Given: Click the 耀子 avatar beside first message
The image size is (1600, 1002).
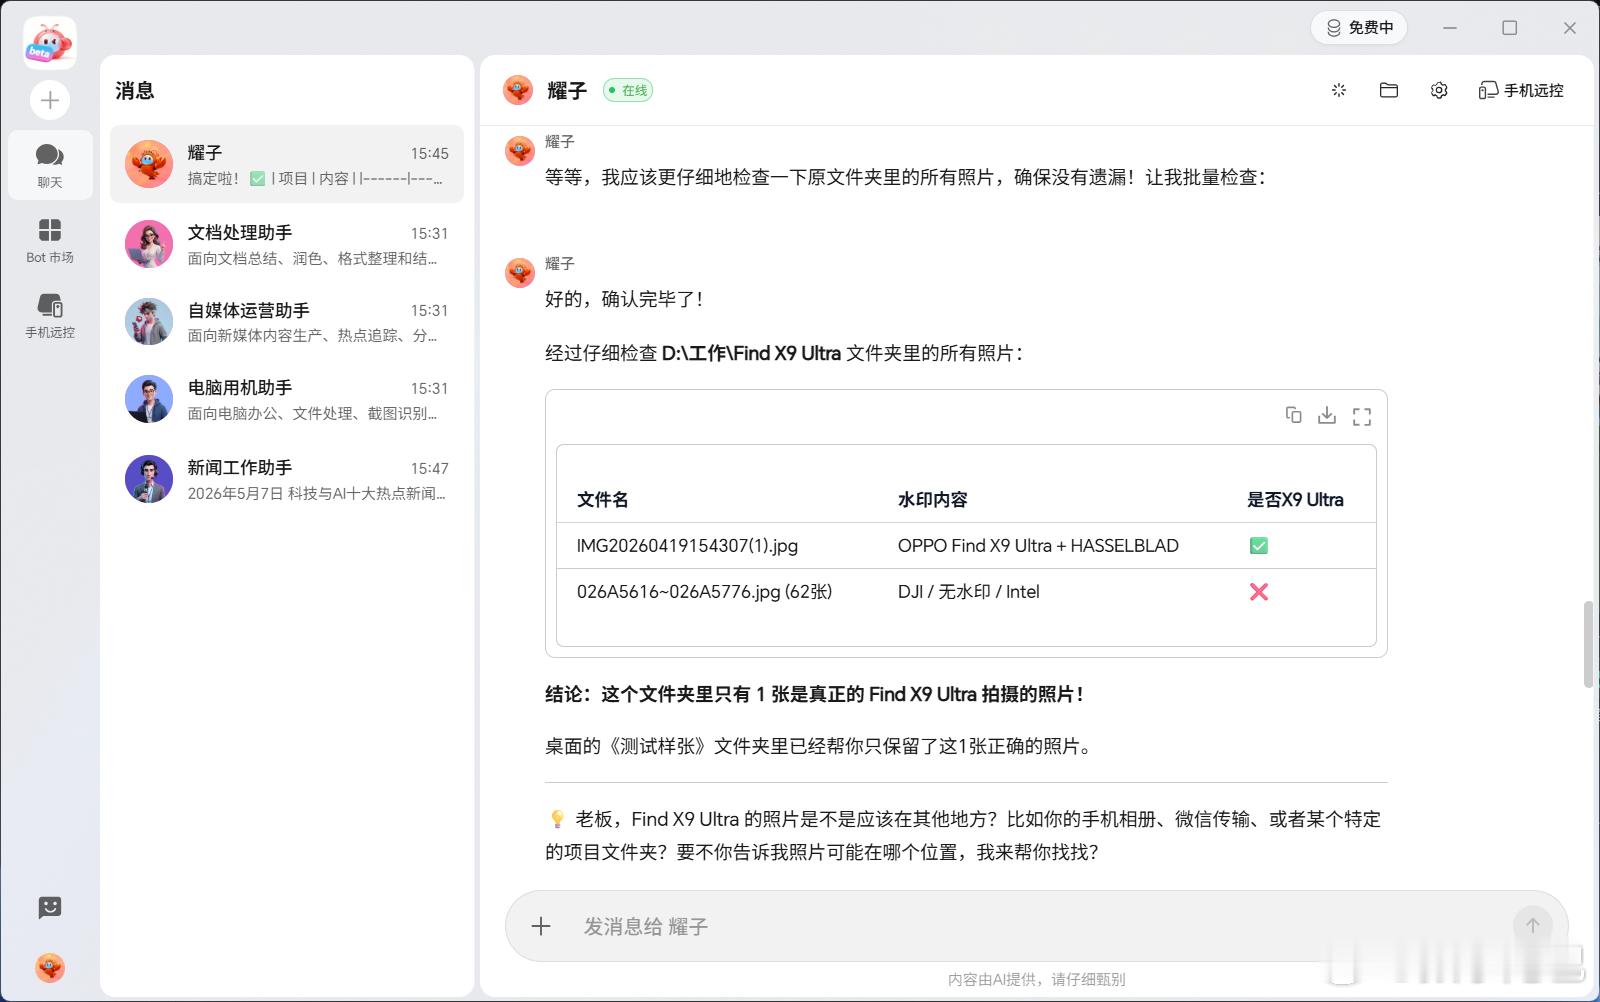Looking at the screenshot, I should pos(520,150).
